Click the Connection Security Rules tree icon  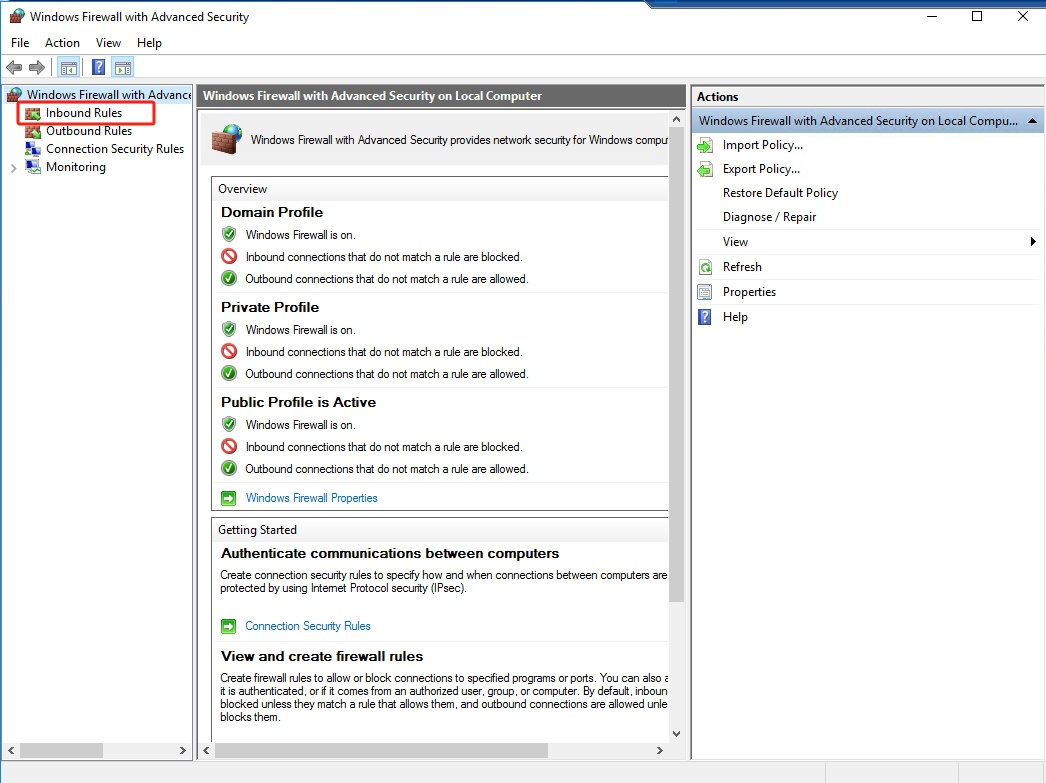click(33, 149)
